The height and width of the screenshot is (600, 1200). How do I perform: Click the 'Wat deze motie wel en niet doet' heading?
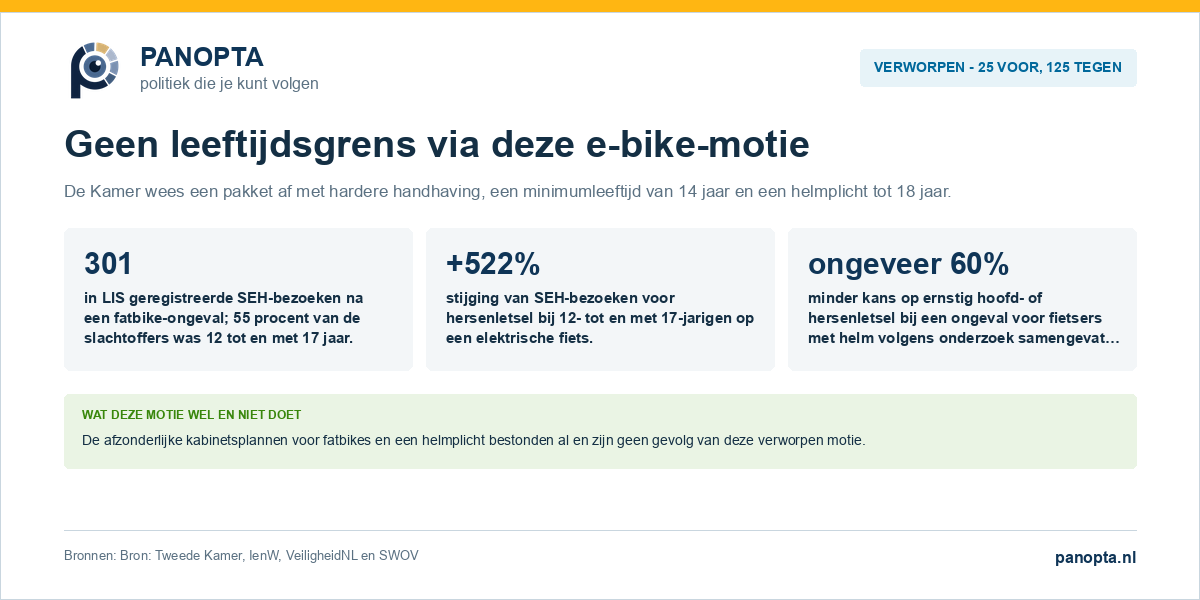click(x=191, y=414)
